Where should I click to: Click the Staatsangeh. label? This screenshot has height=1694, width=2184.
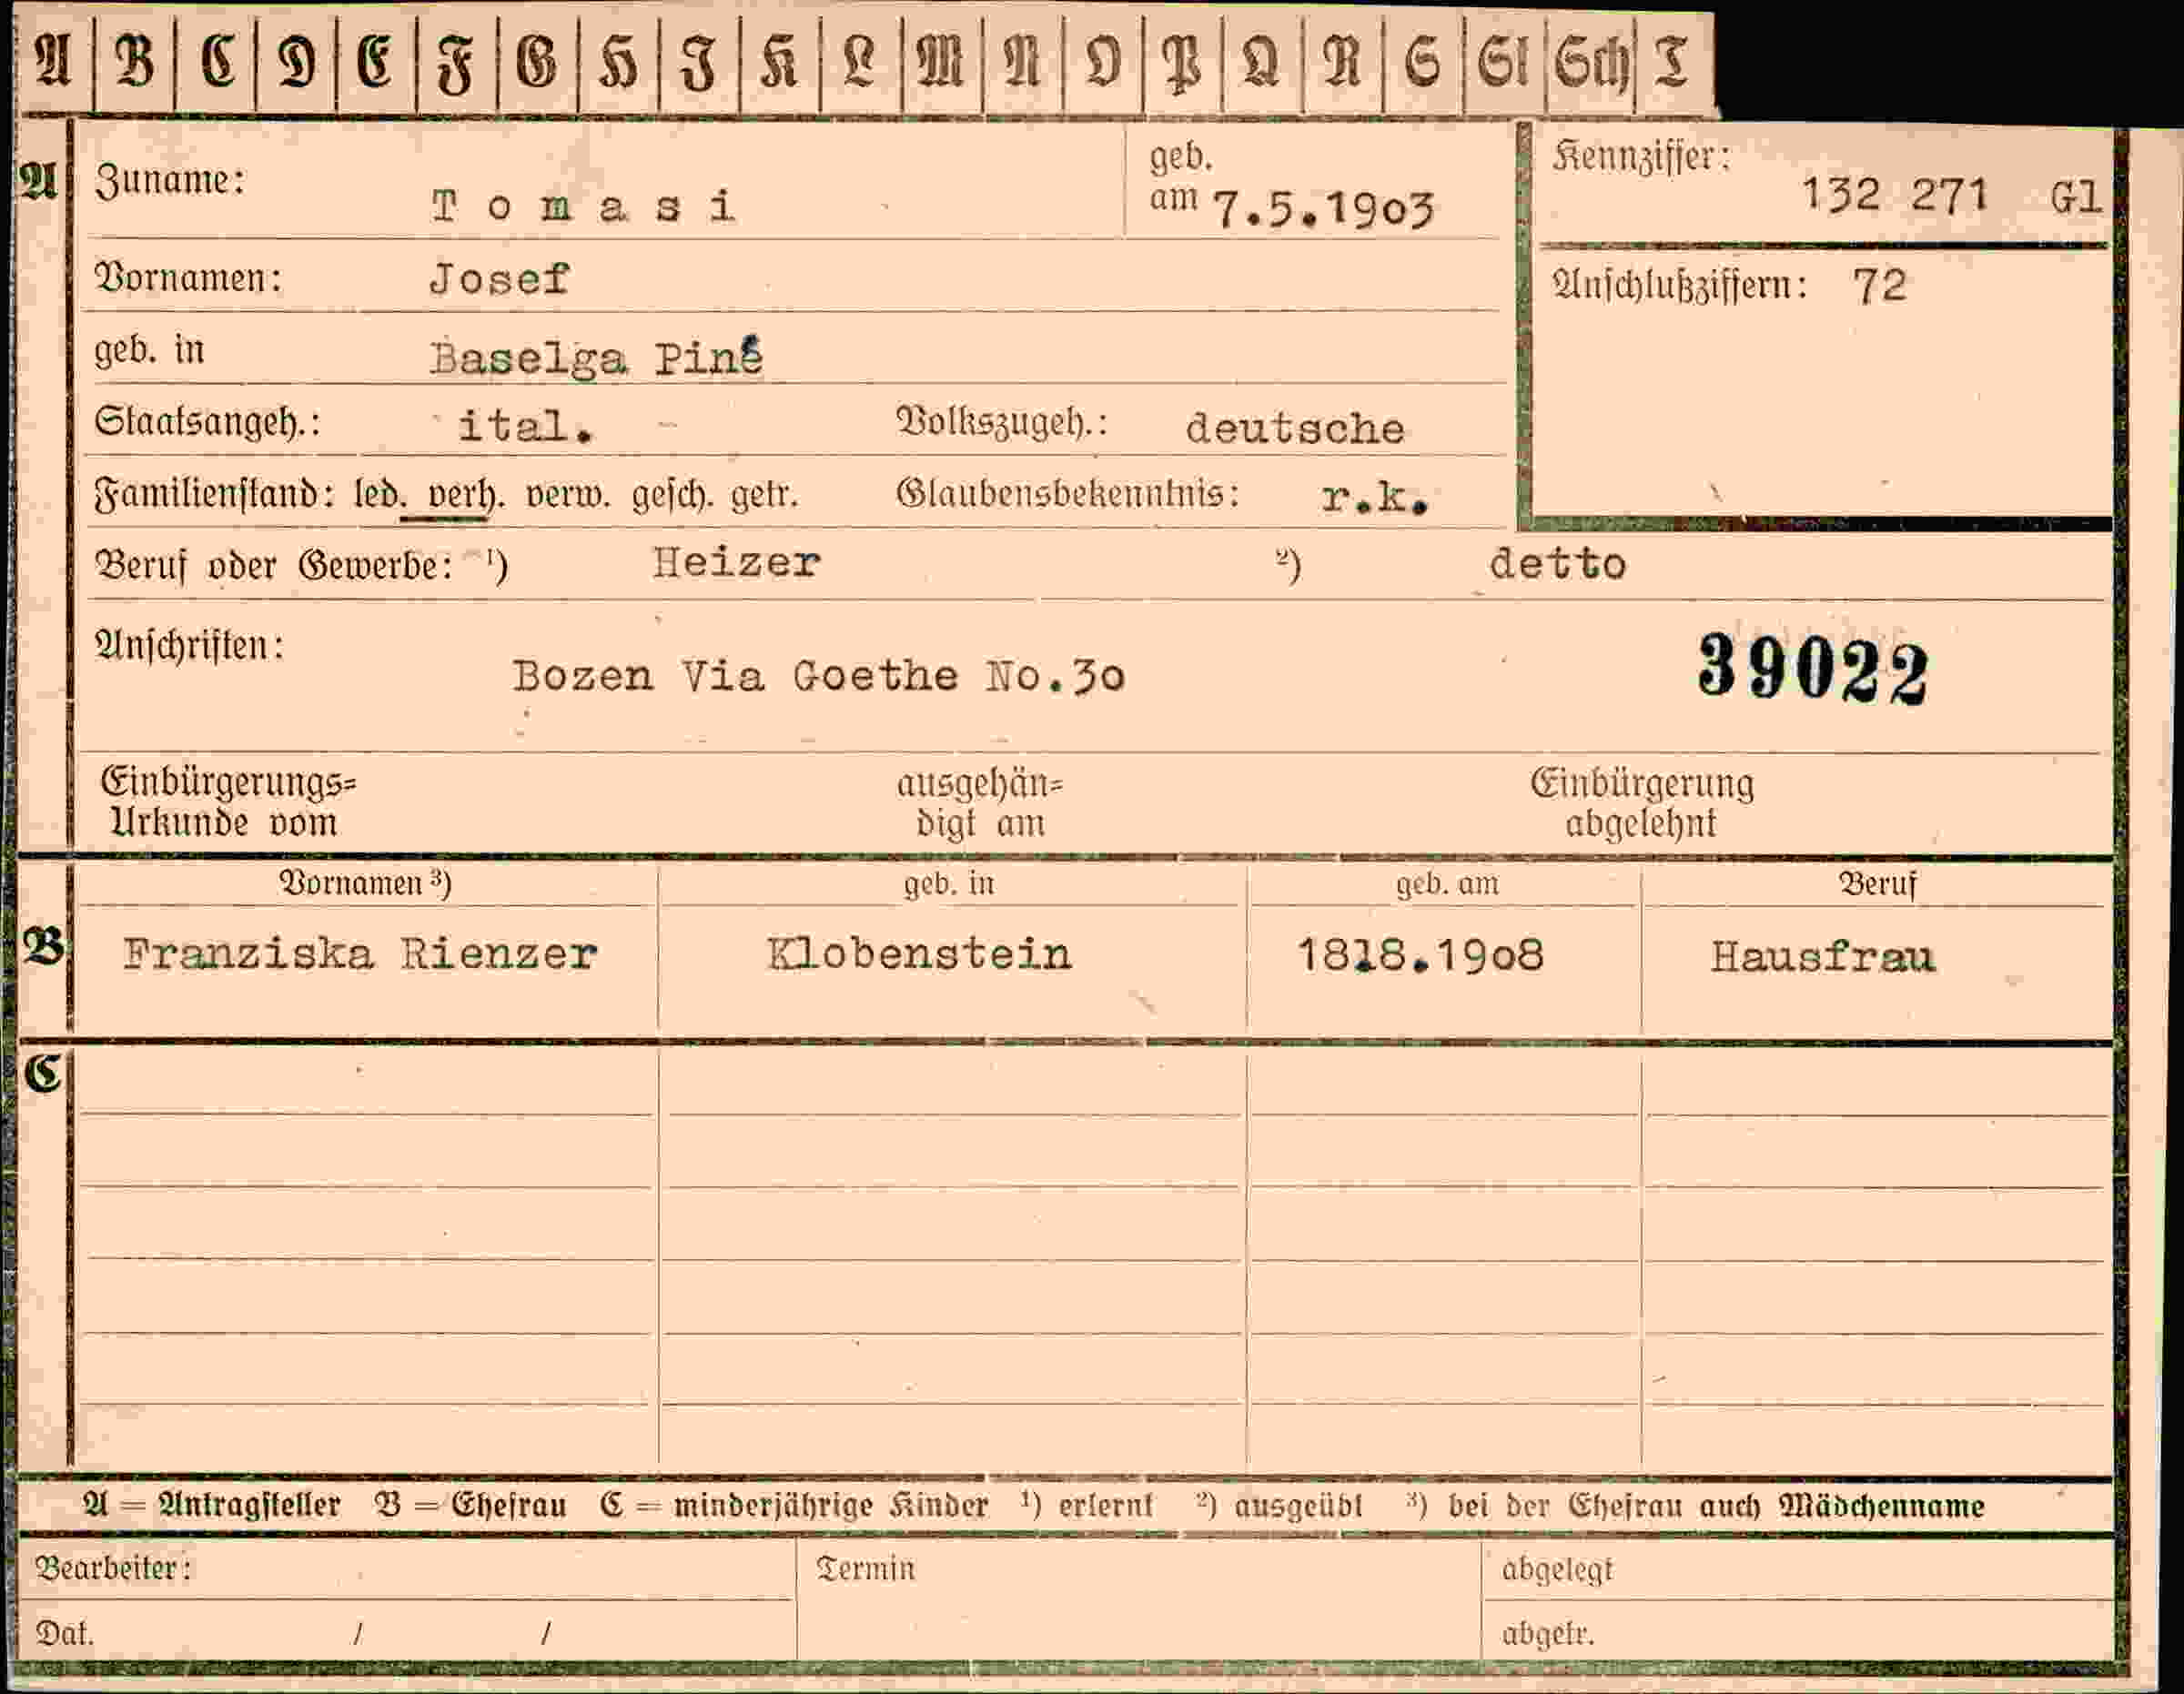[207, 423]
